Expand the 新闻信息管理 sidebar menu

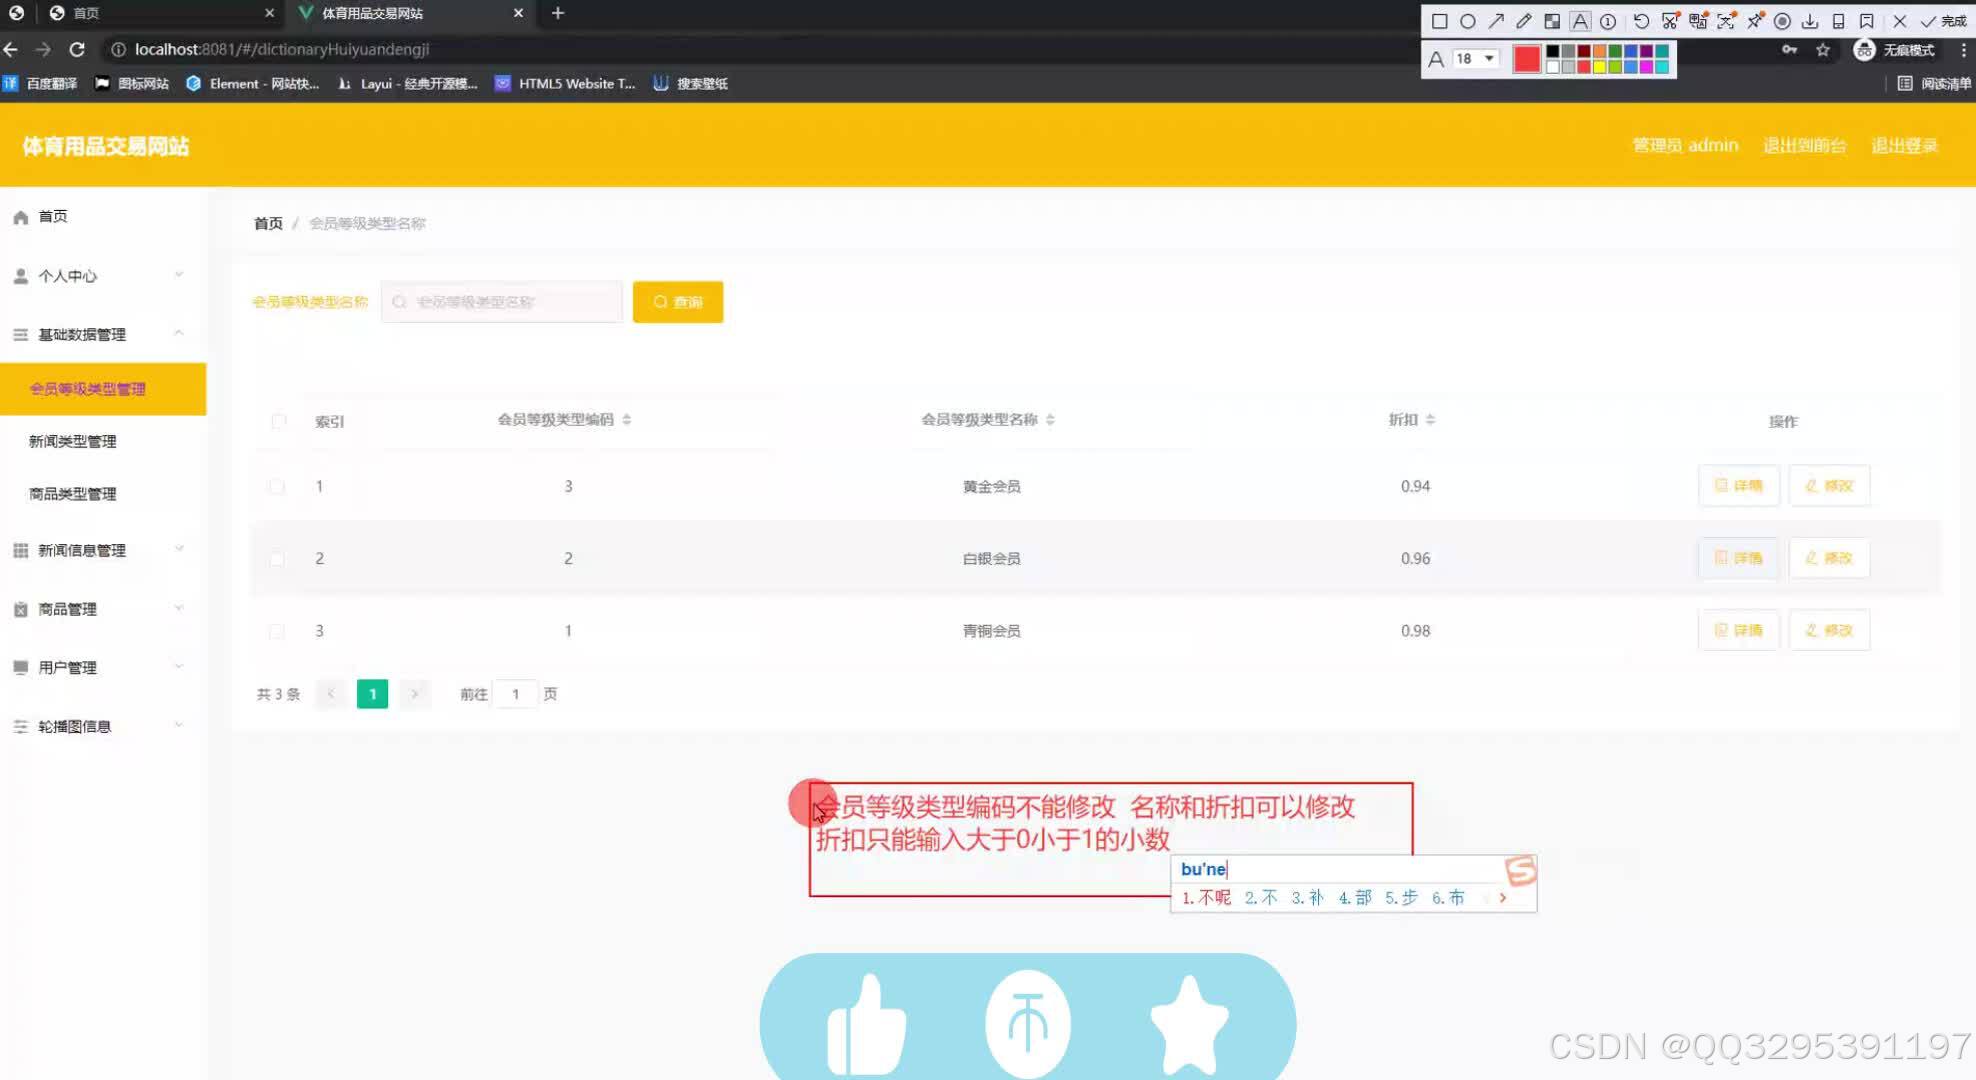point(103,550)
